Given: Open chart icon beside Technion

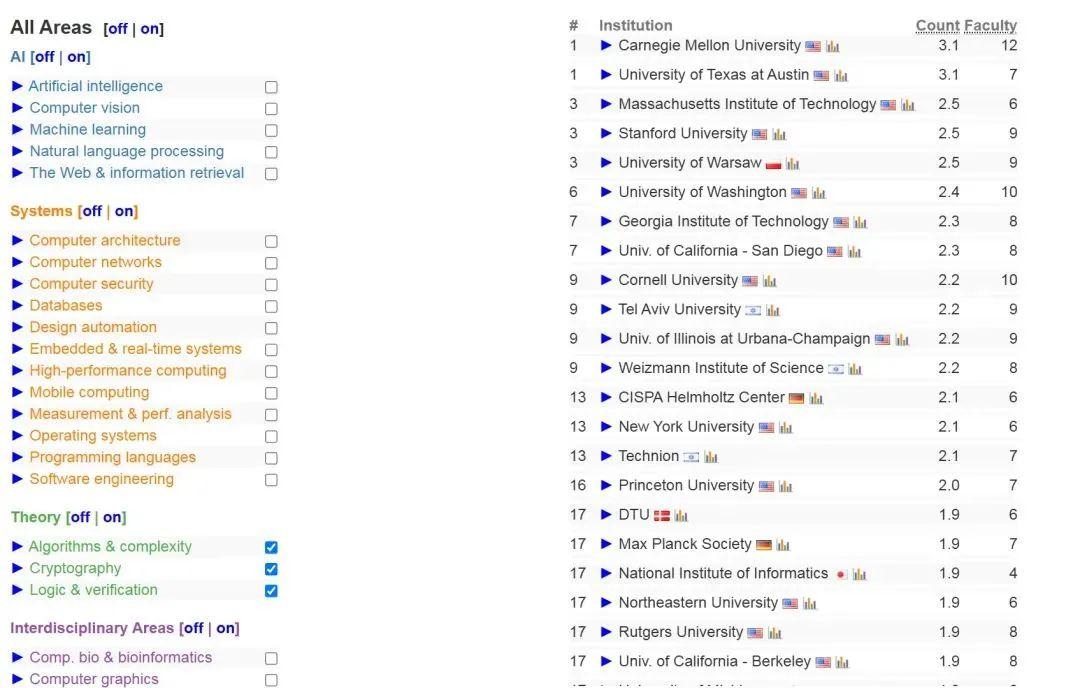Looking at the screenshot, I should [x=711, y=457].
